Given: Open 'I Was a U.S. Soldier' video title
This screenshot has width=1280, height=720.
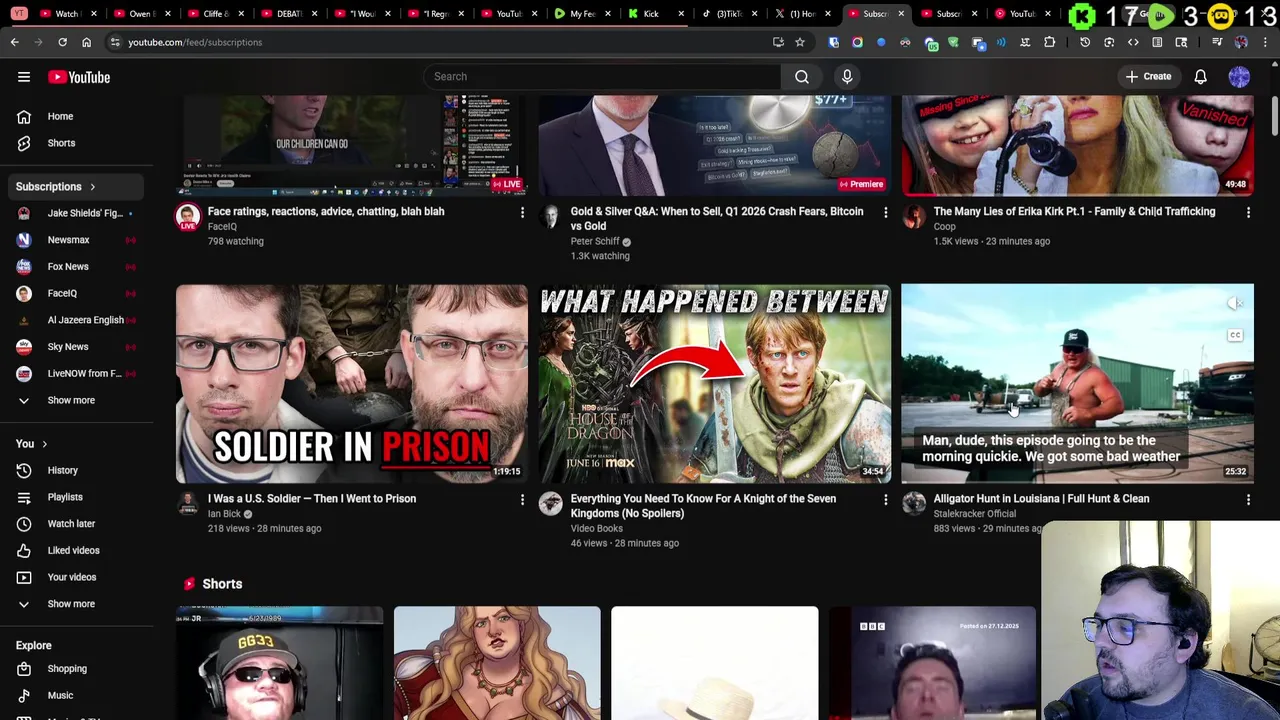Looking at the screenshot, I should [312, 498].
